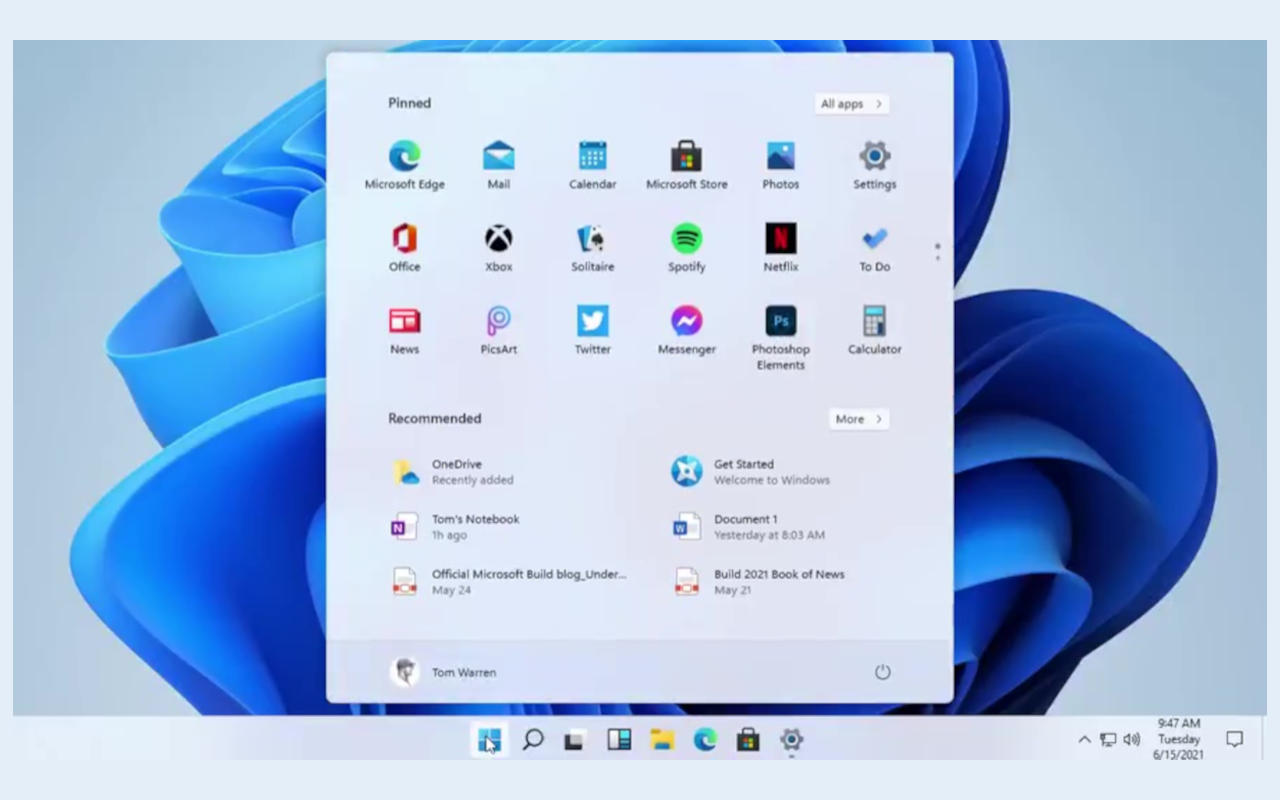Click the taskbar Search magnifier icon
This screenshot has height=800, width=1280.
tap(533, 740)
